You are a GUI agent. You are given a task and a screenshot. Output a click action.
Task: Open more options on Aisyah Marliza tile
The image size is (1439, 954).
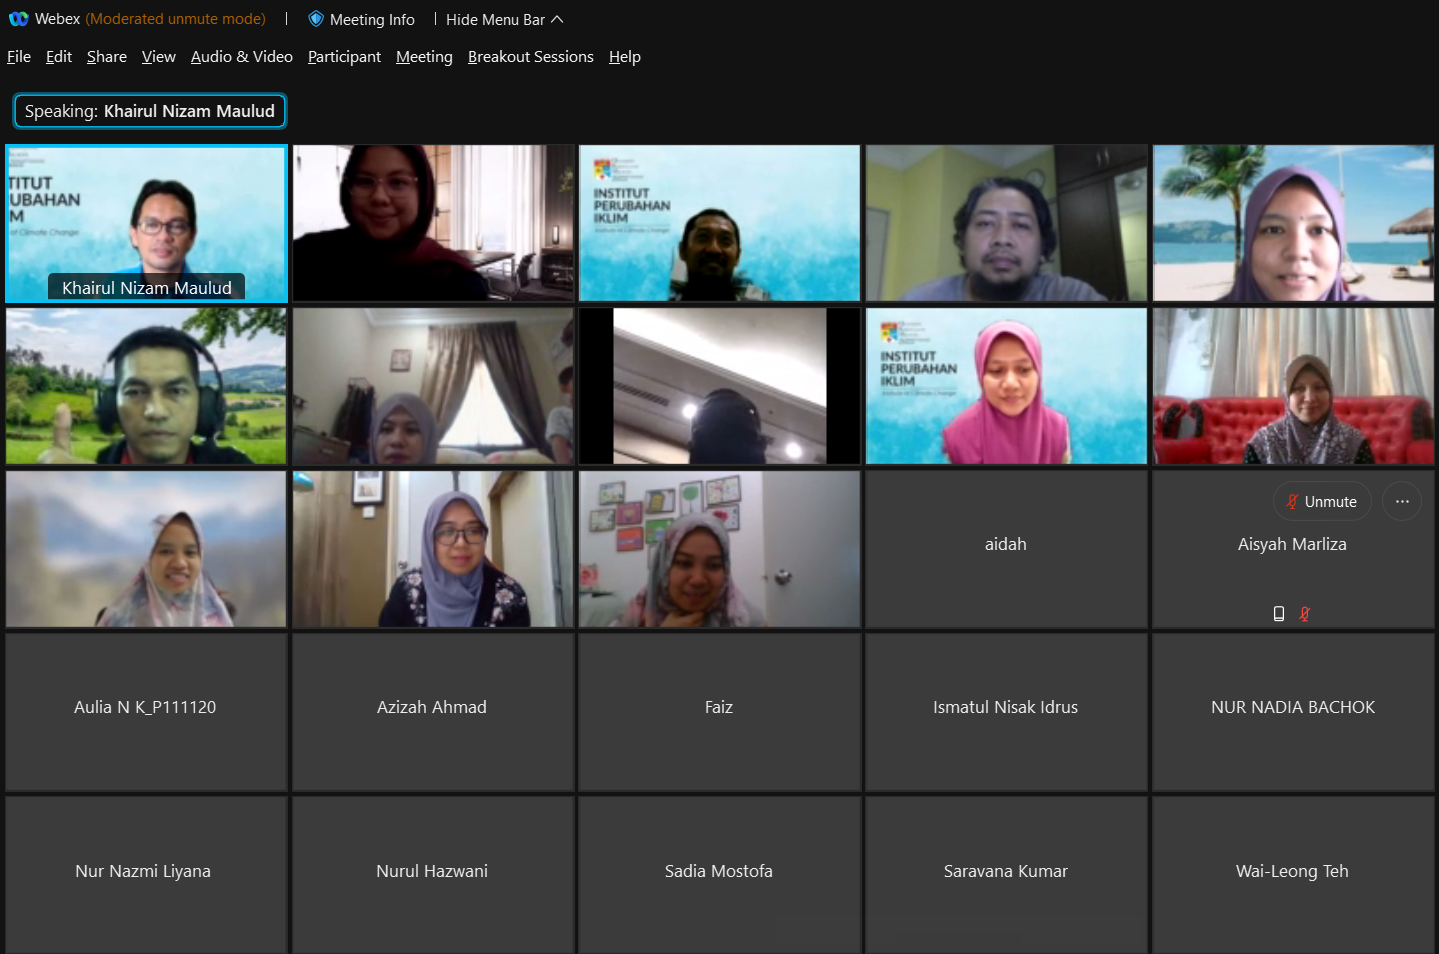click(x=1401, y=502)
